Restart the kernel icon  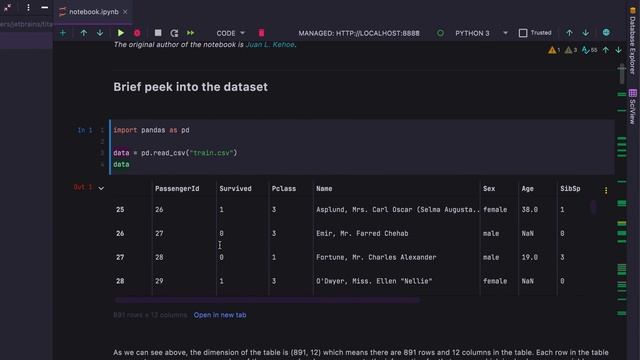(174, 33)
